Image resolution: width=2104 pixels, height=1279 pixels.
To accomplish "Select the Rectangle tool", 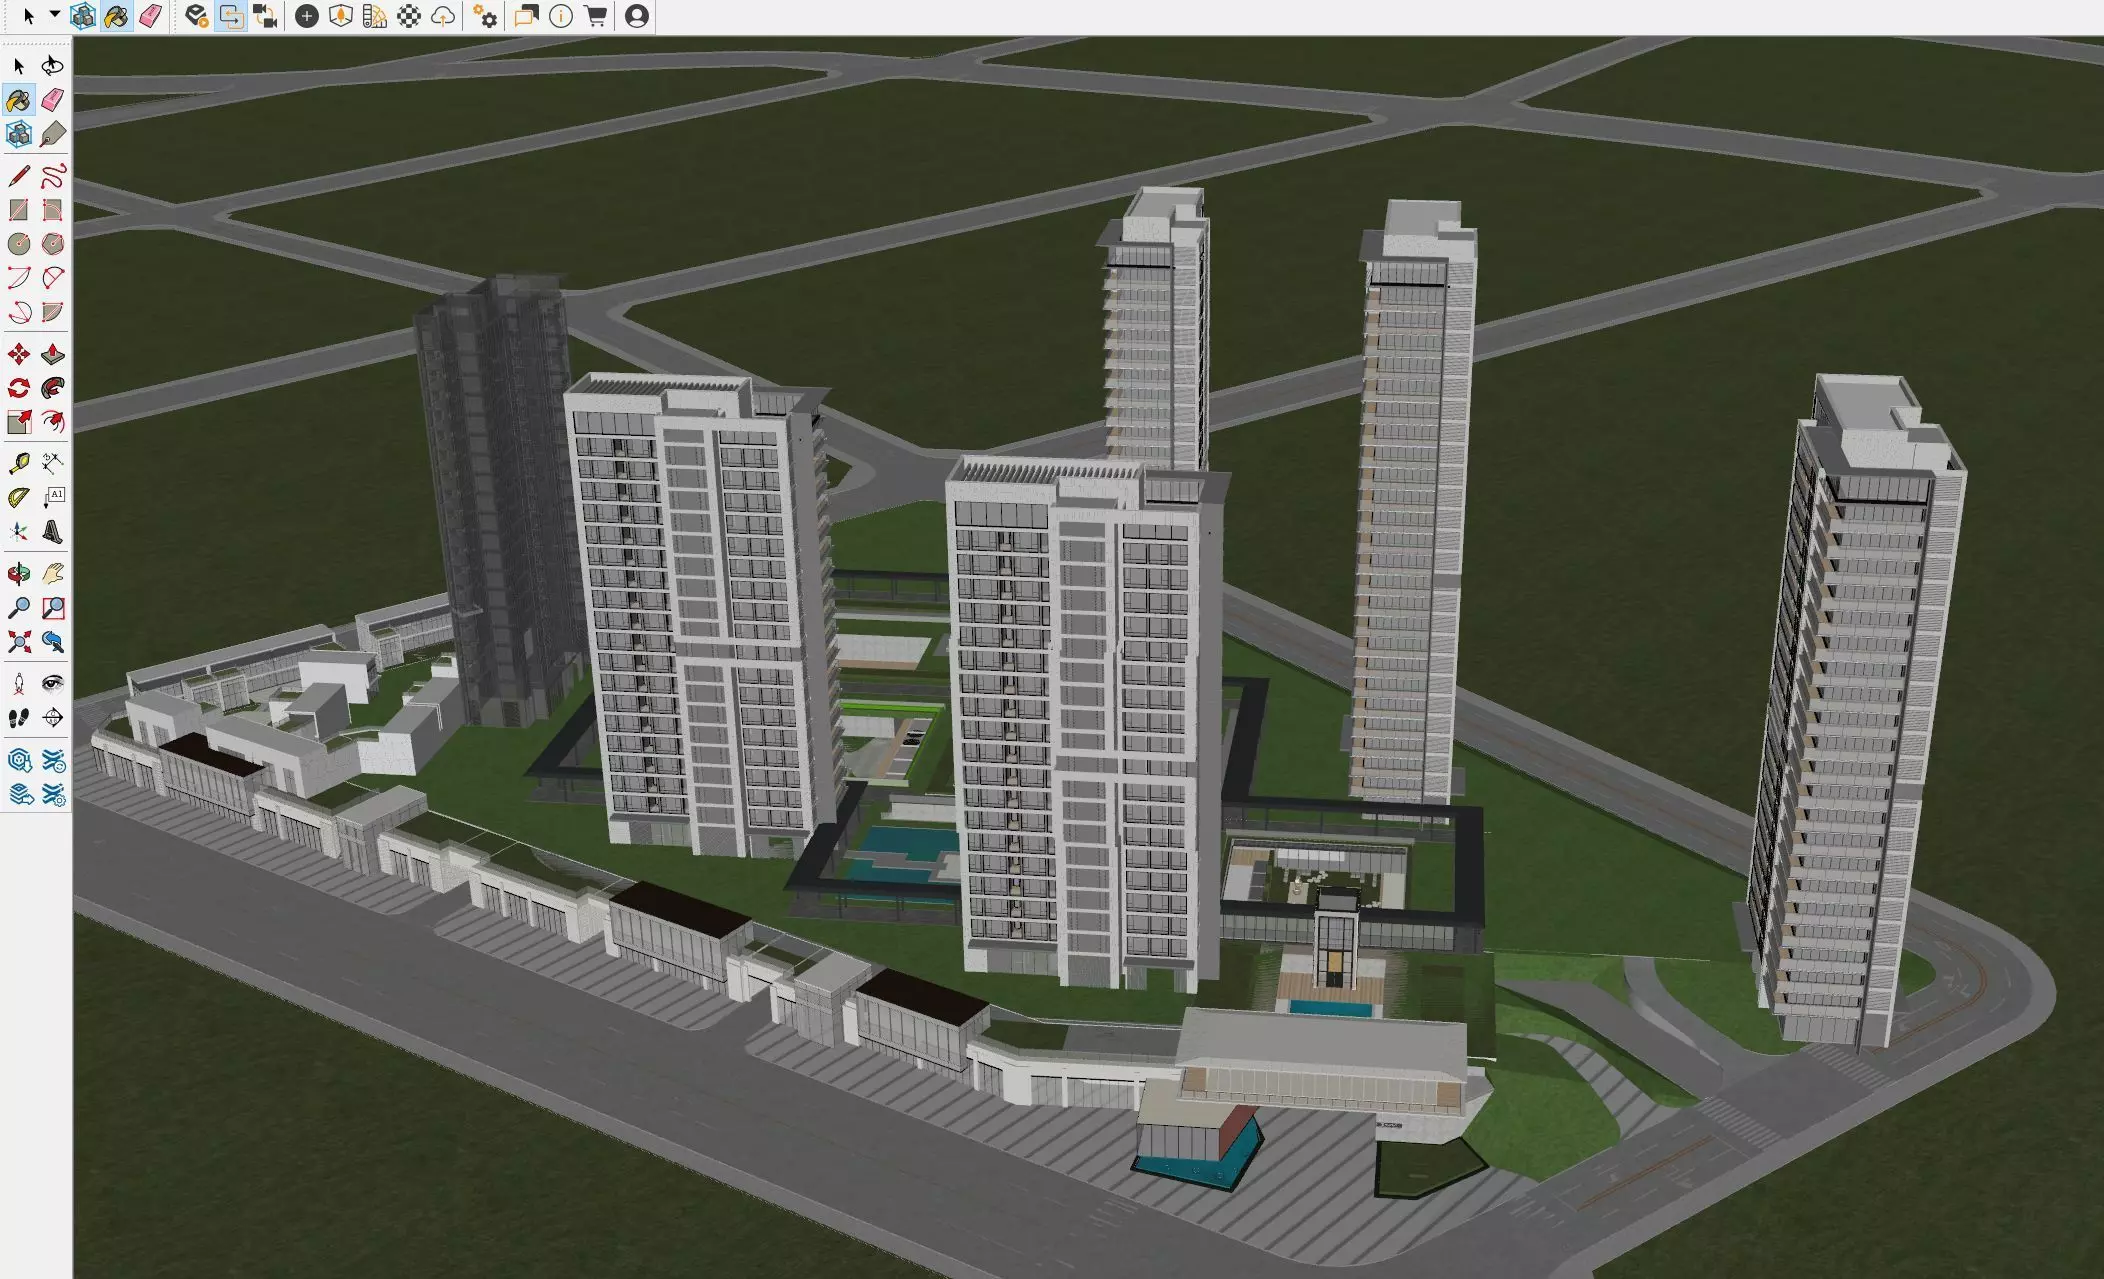I will click(x=19, y=210).
